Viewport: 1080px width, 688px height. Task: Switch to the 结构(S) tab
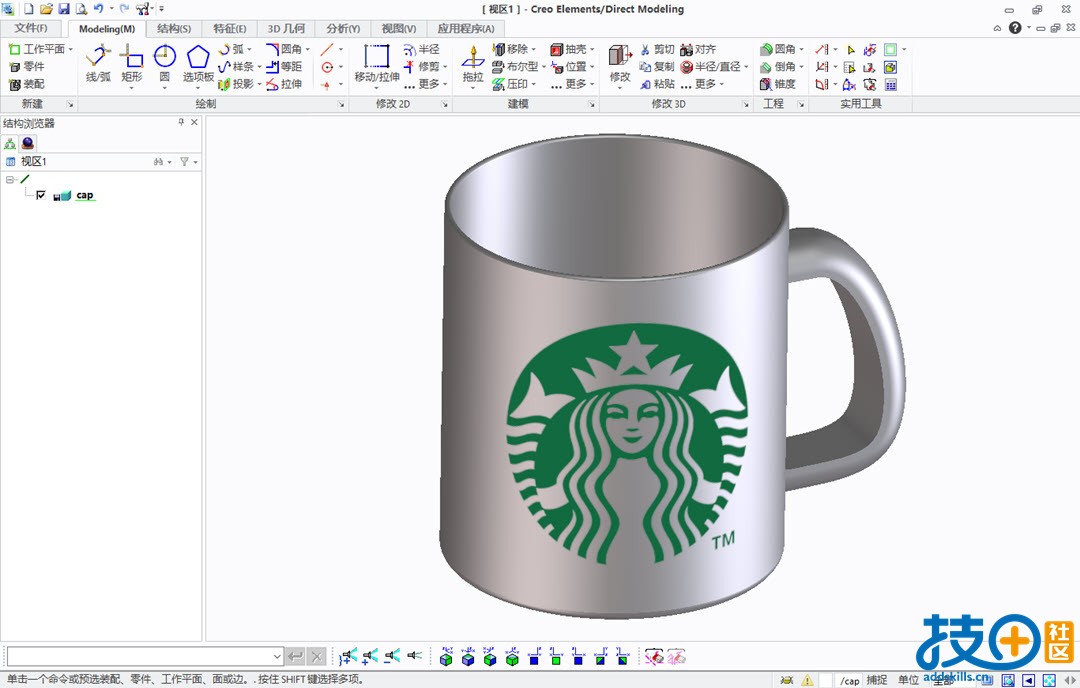point(174,28)
